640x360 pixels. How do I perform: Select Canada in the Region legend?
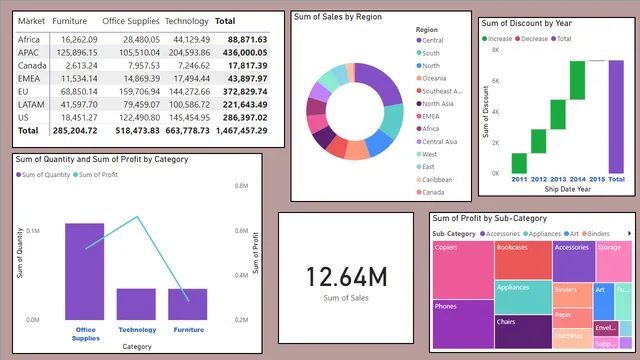pos(430,192)
